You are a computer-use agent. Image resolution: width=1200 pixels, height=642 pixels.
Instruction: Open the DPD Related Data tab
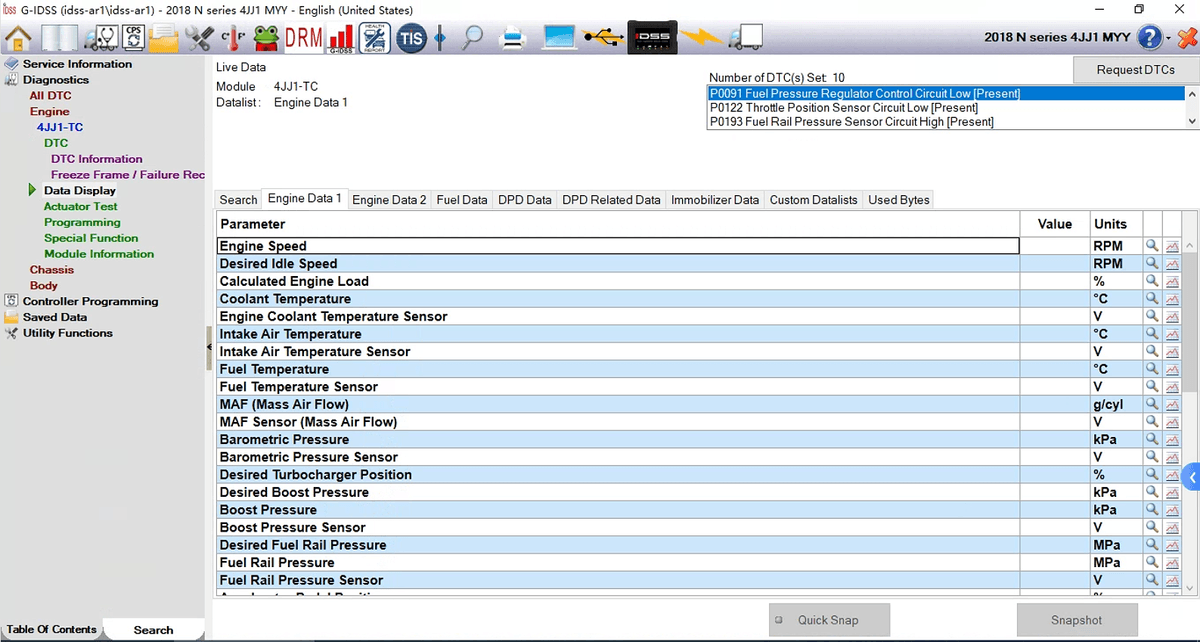pos(611,200)
